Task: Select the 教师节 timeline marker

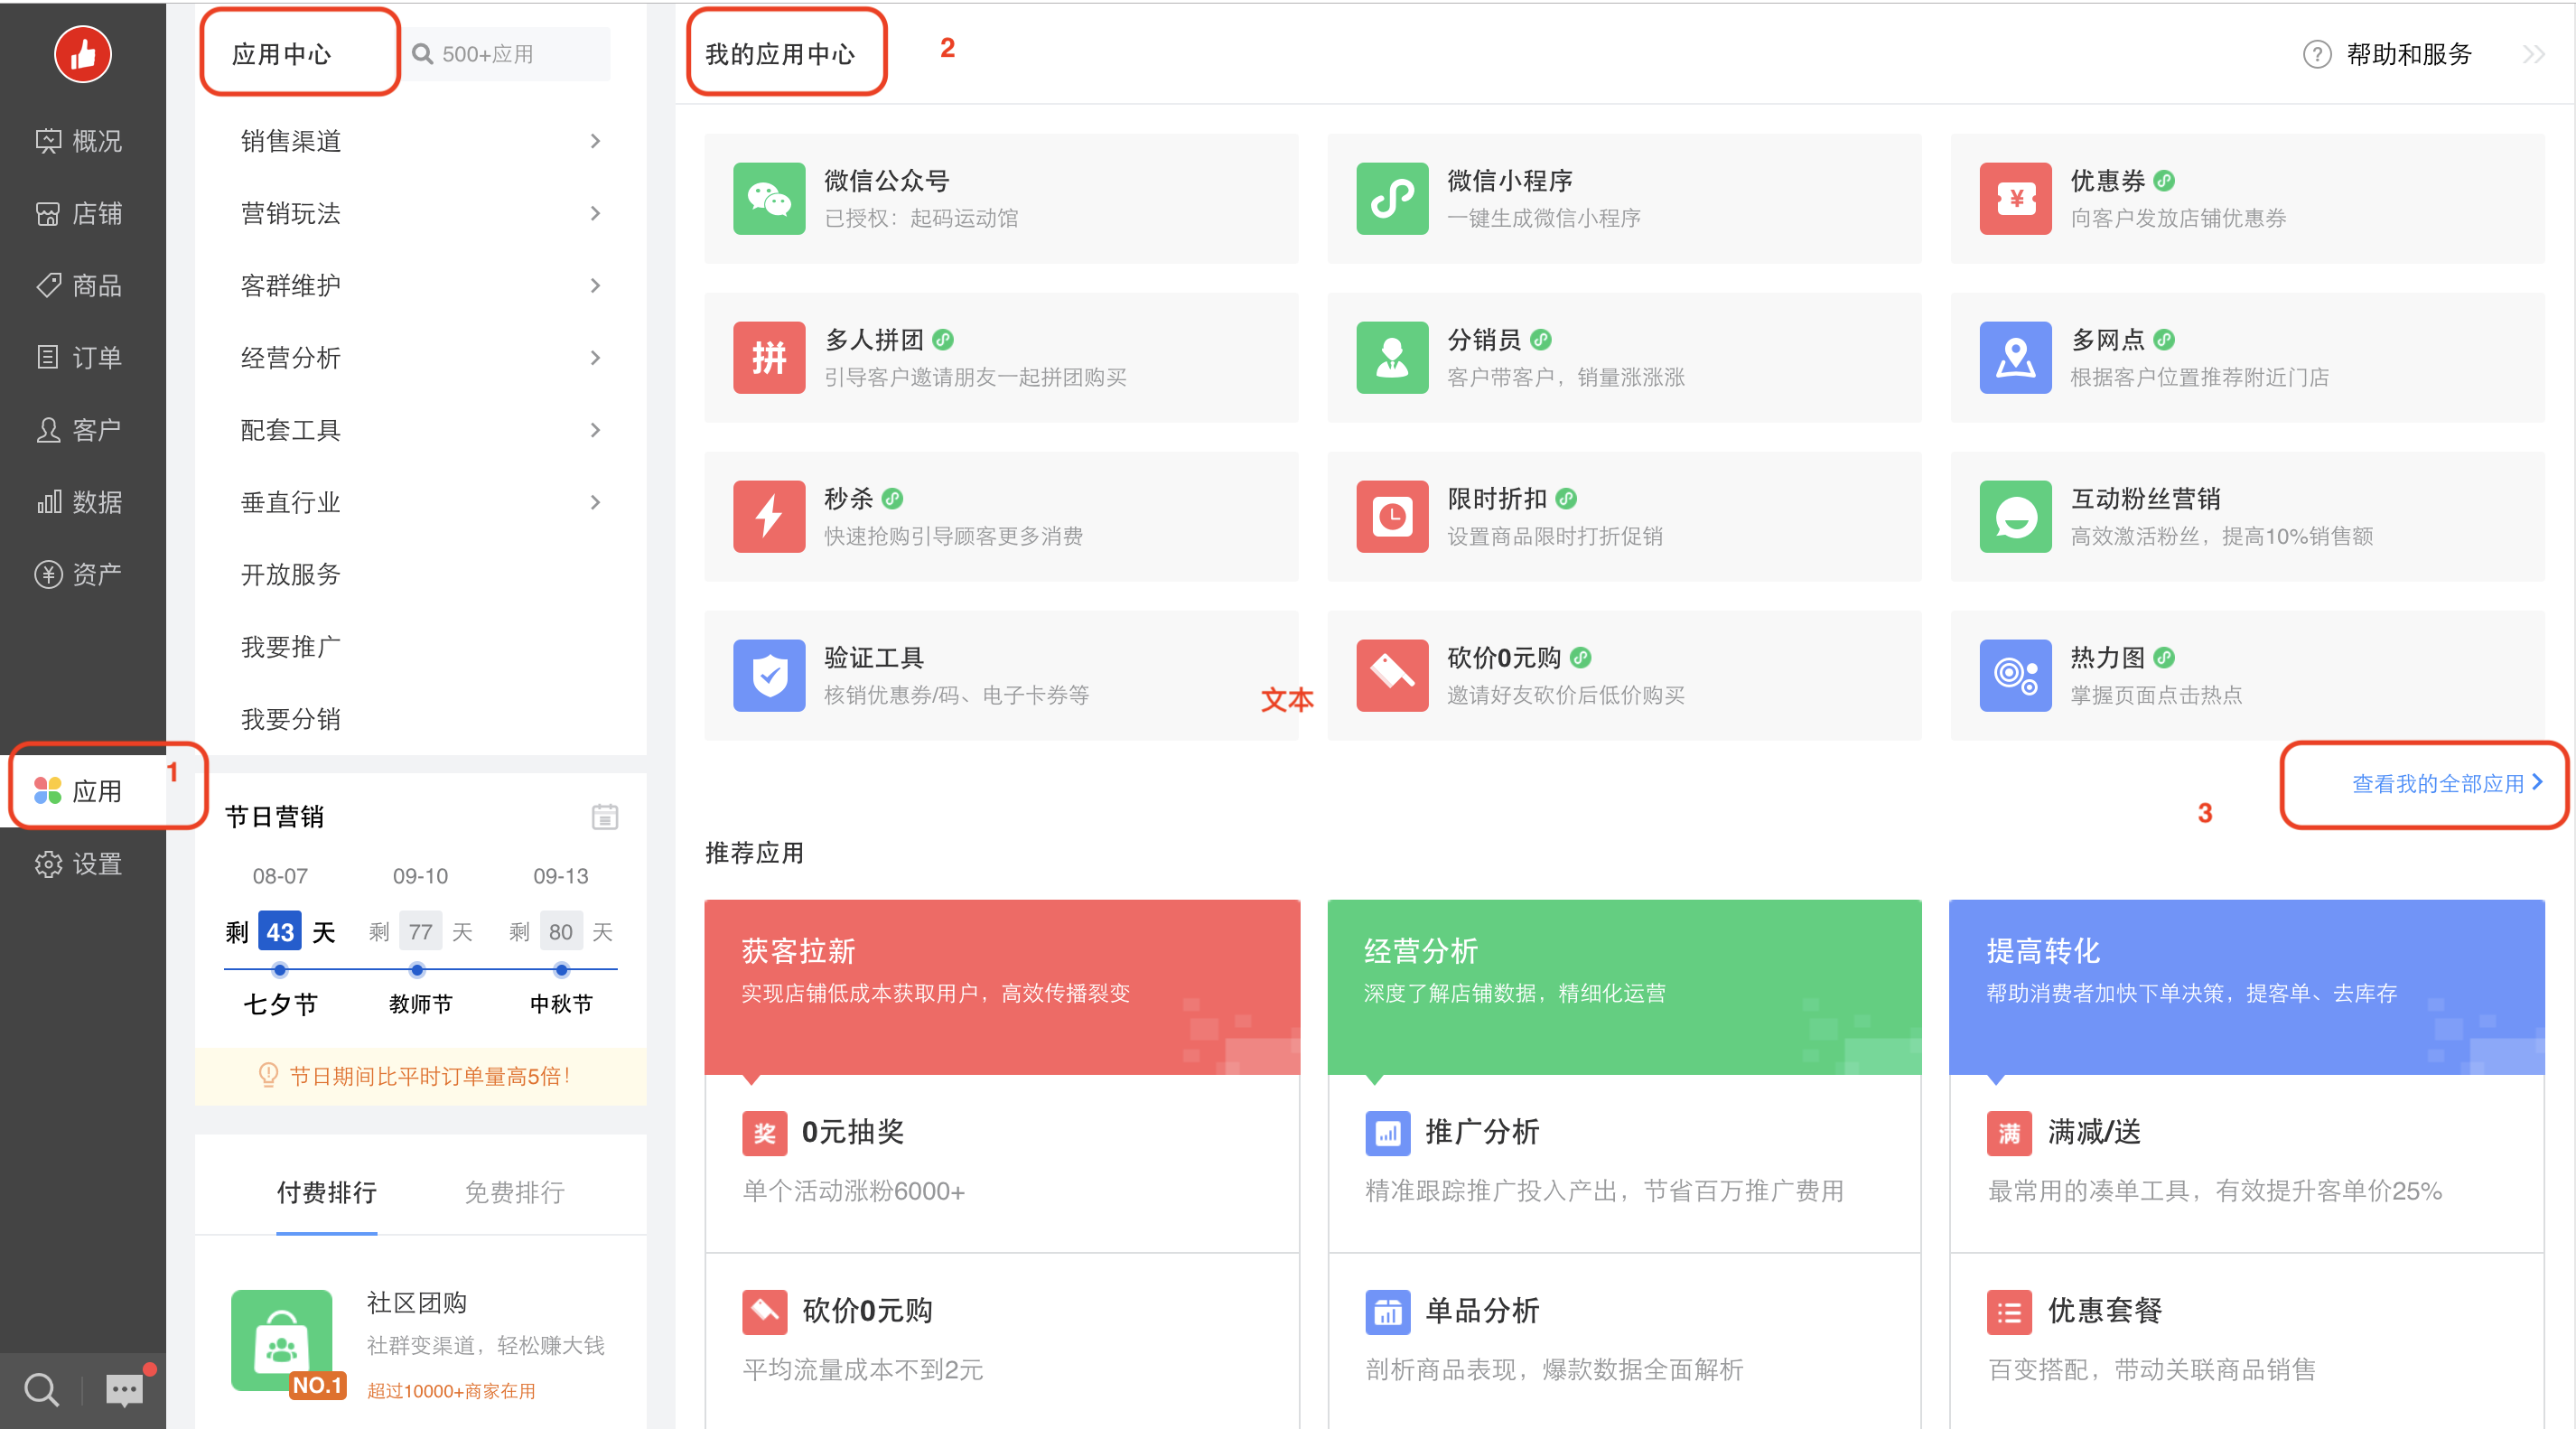Action: click(x=418, y=969)
